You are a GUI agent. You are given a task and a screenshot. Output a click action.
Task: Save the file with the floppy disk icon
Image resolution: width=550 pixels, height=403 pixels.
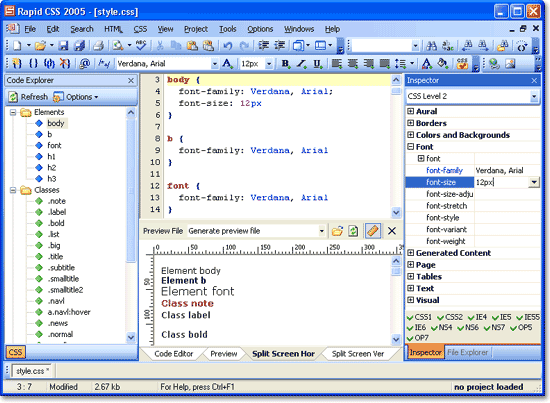pyautogui.click(x=63, y=46)
